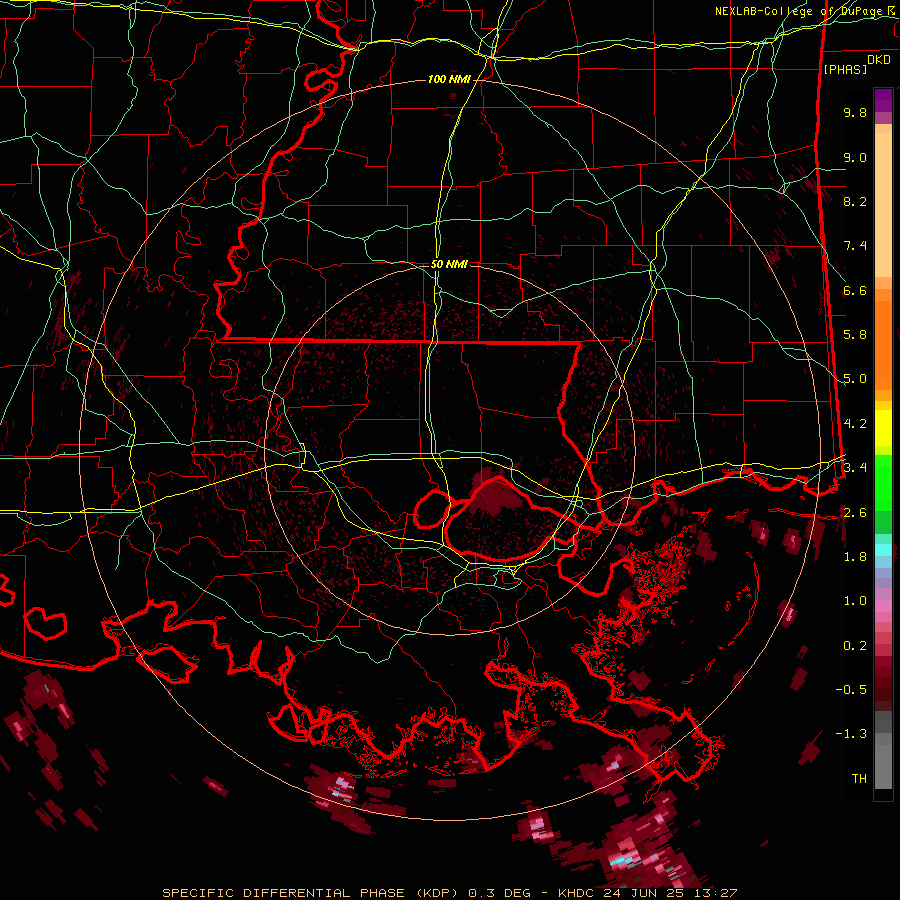The height and width of the screenshot is (900, 900).
Task: Click the -1.3 legend value
Action: point(851,734)
